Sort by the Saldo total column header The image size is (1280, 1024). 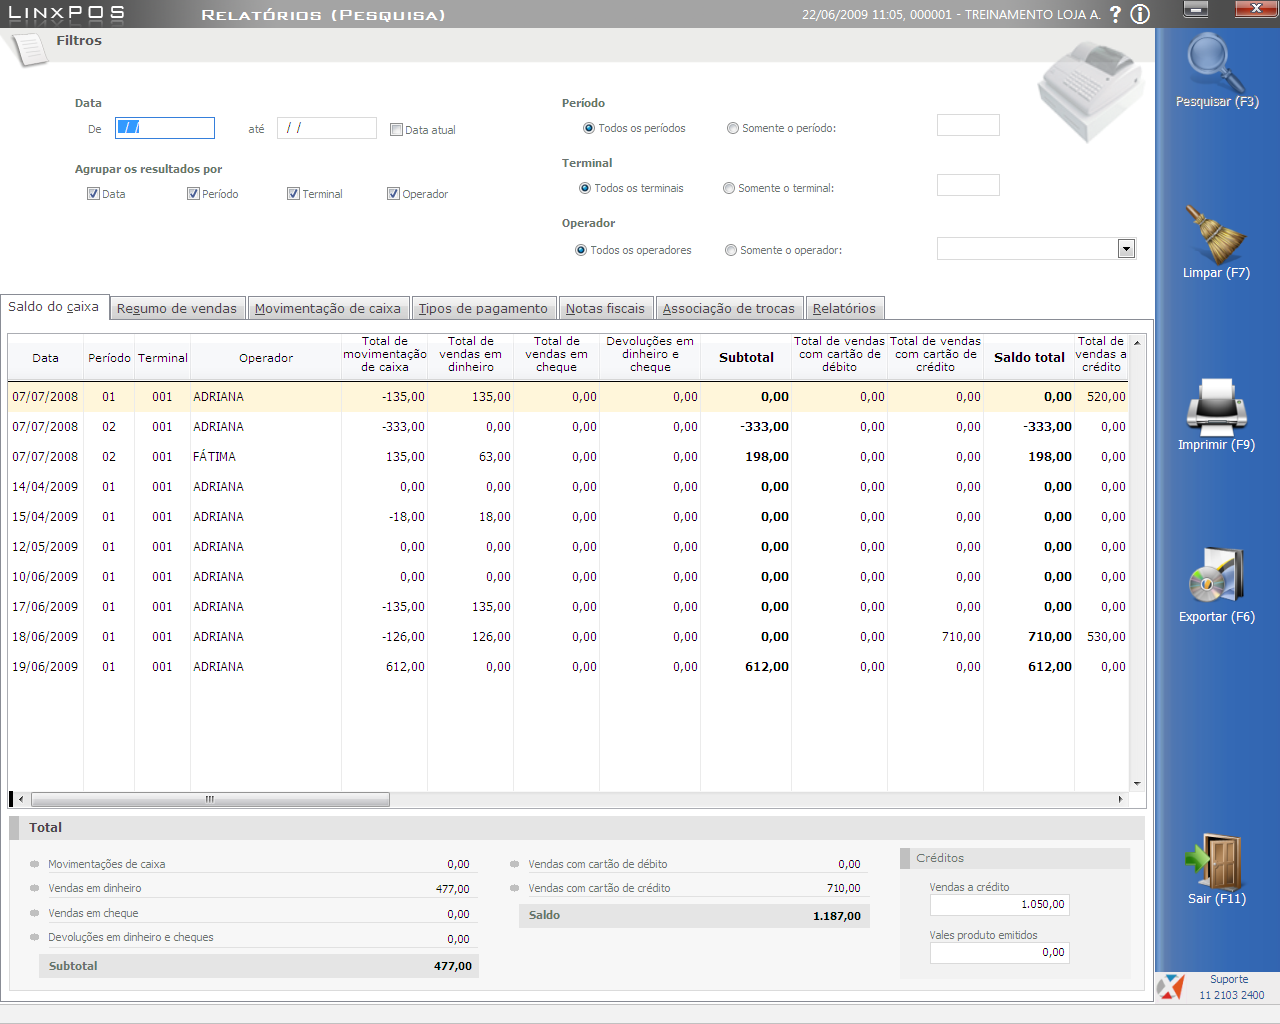point(1029,357)
